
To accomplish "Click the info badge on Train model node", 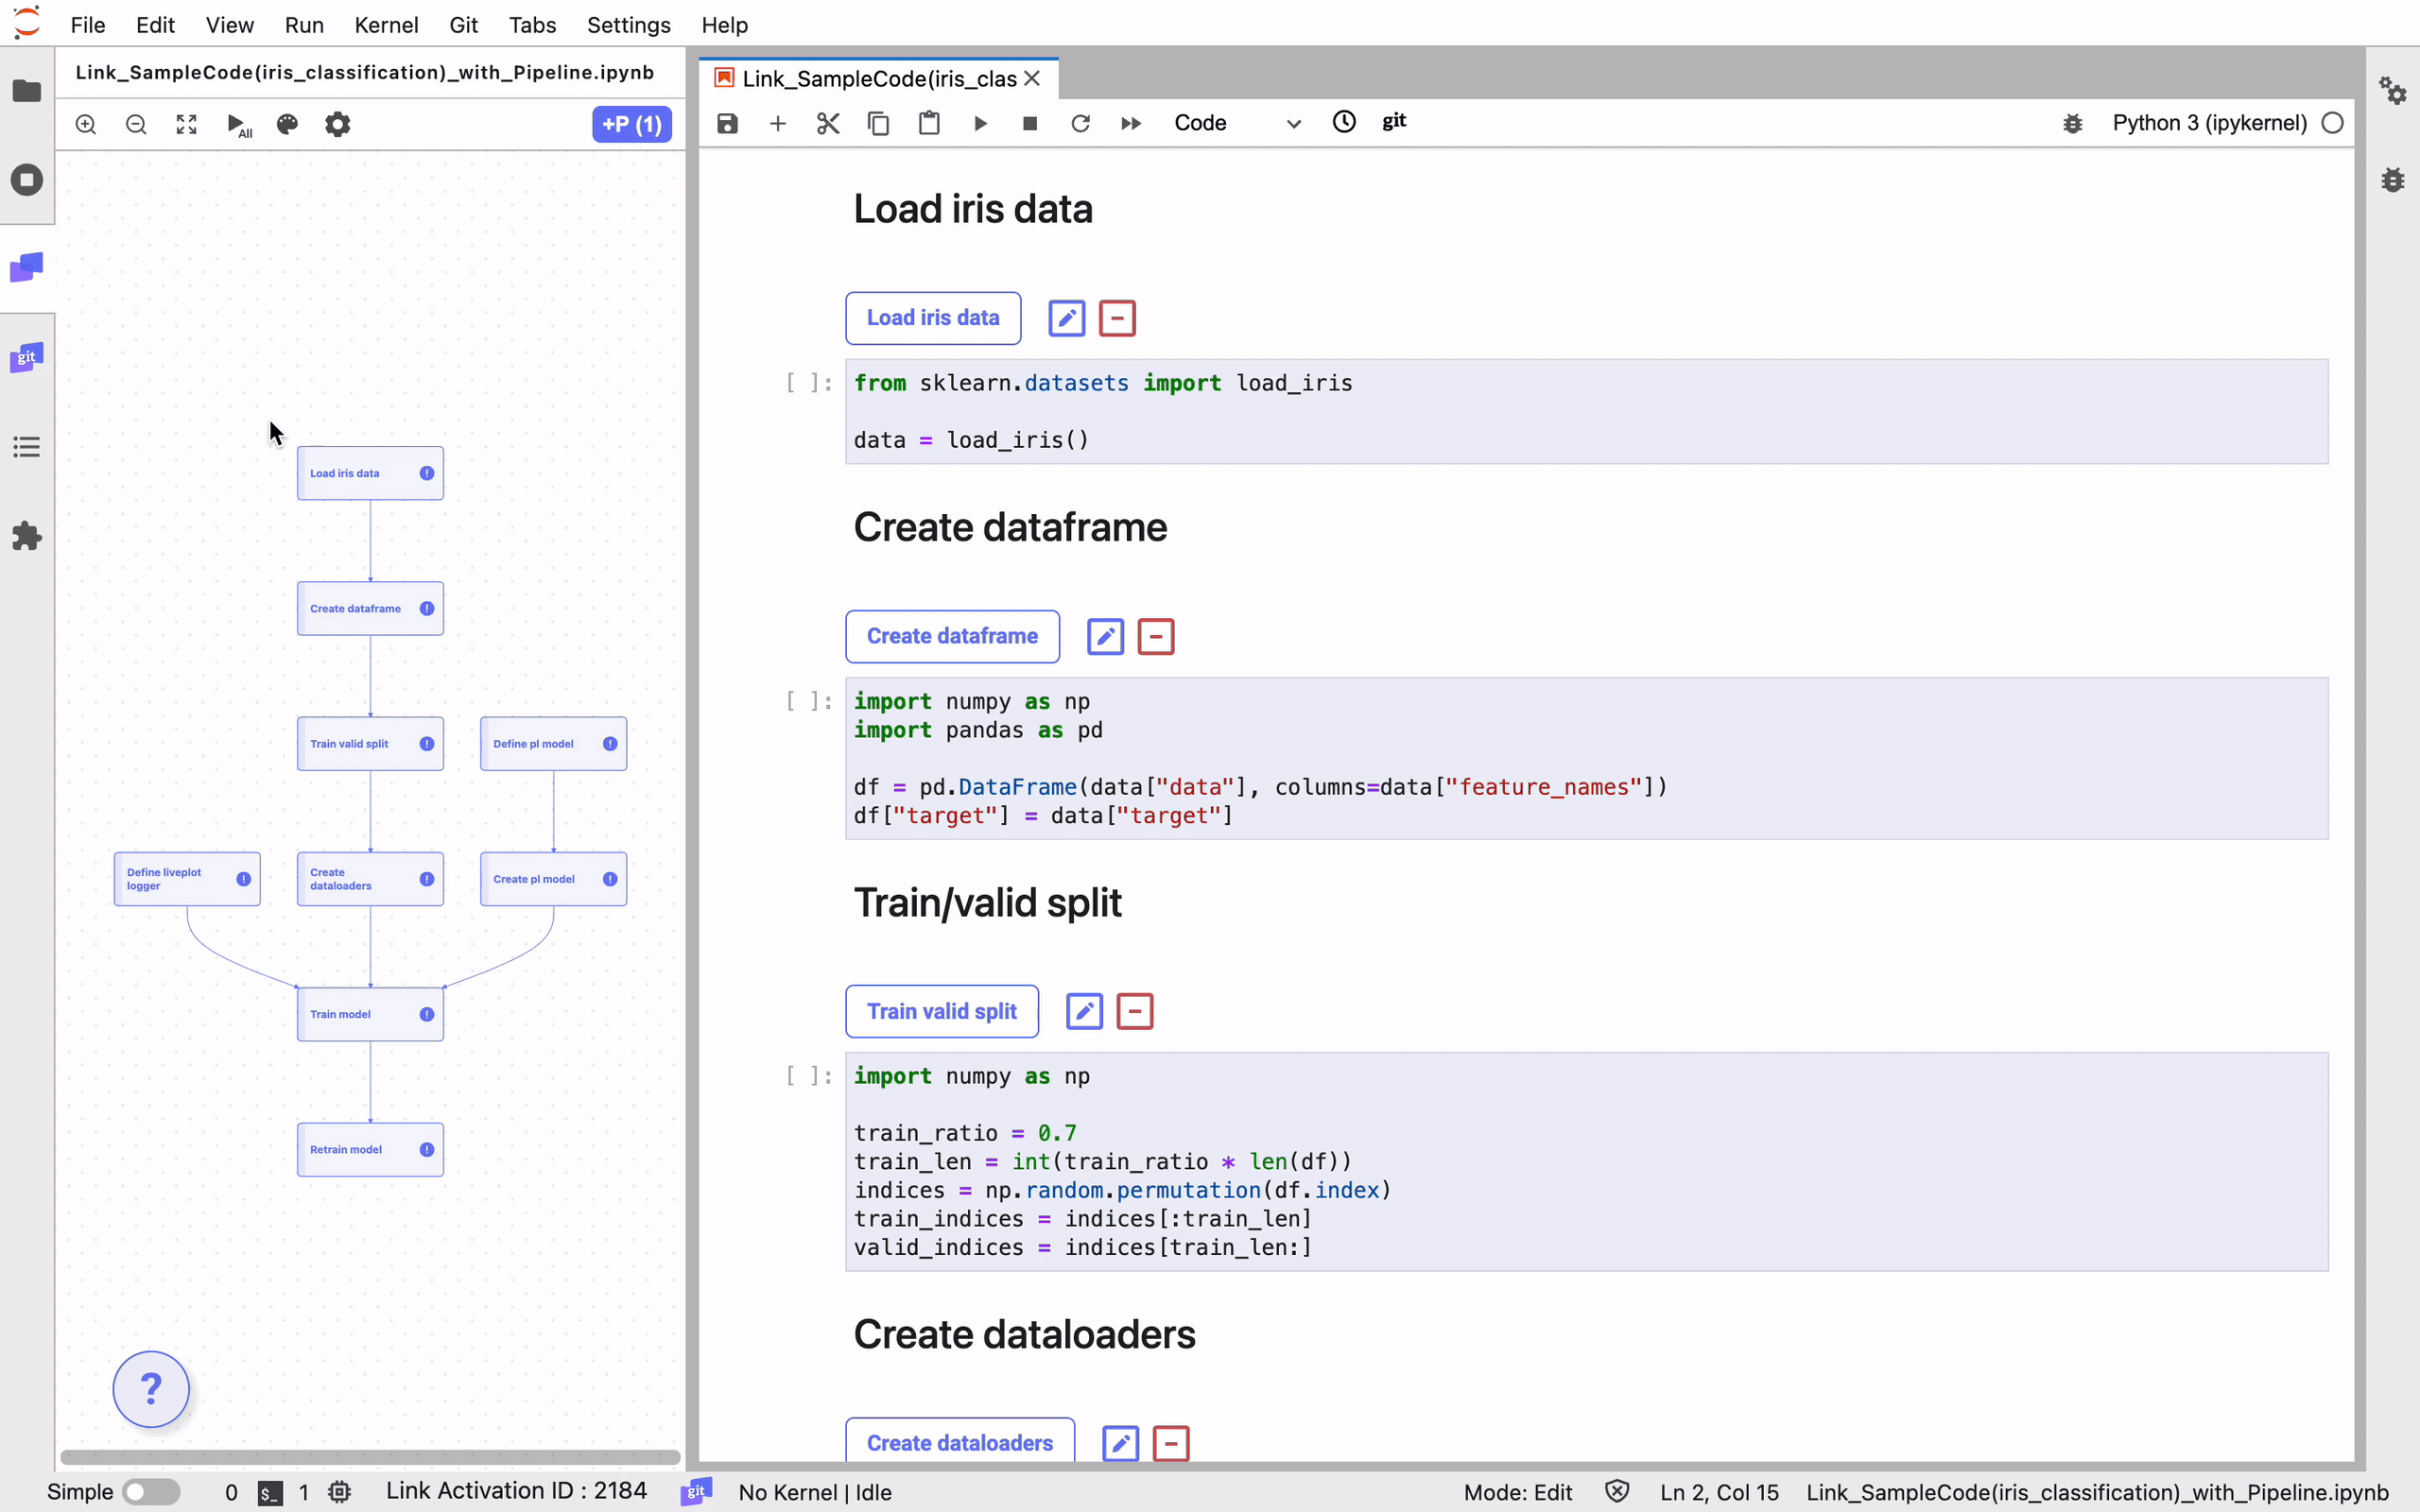I will point(427,1014).
